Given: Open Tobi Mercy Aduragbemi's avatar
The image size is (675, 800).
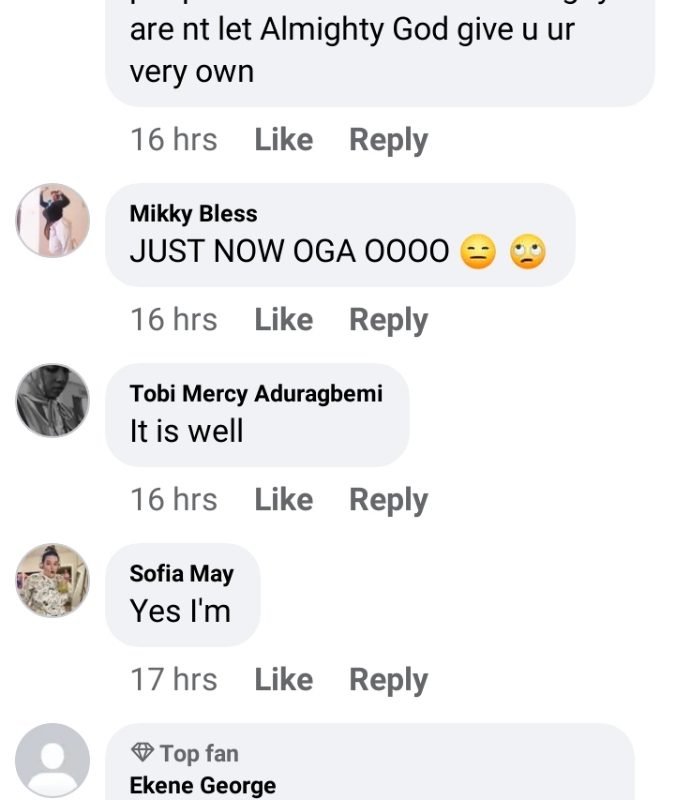Looking at the screenshot, I should coord(53,401).
